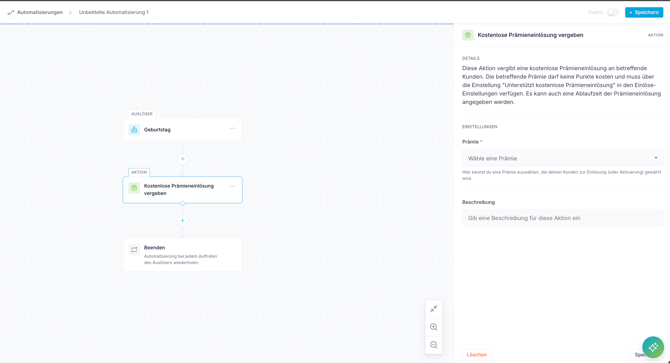This screenshot has height=363, width=670.
Task: Open the Geburtstag node options menu
Action: tap(232, 128)
